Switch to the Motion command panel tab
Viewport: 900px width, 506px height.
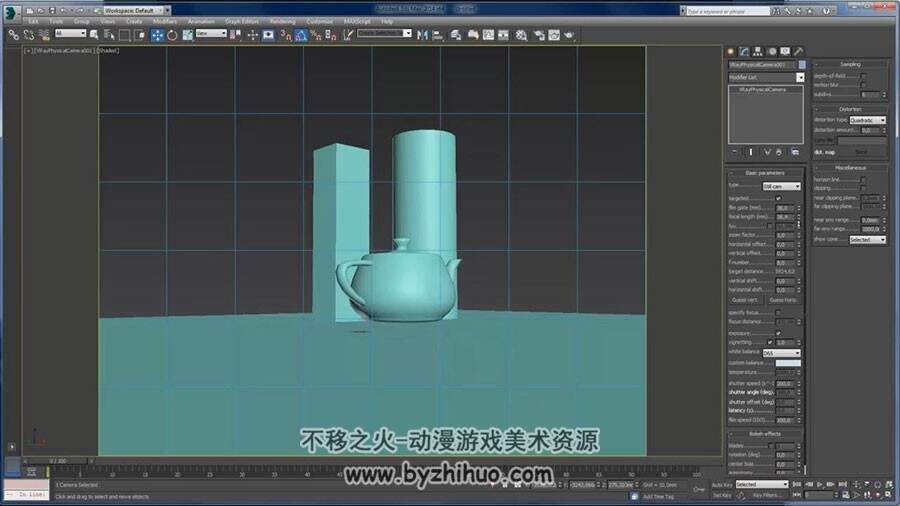[772, 52]
